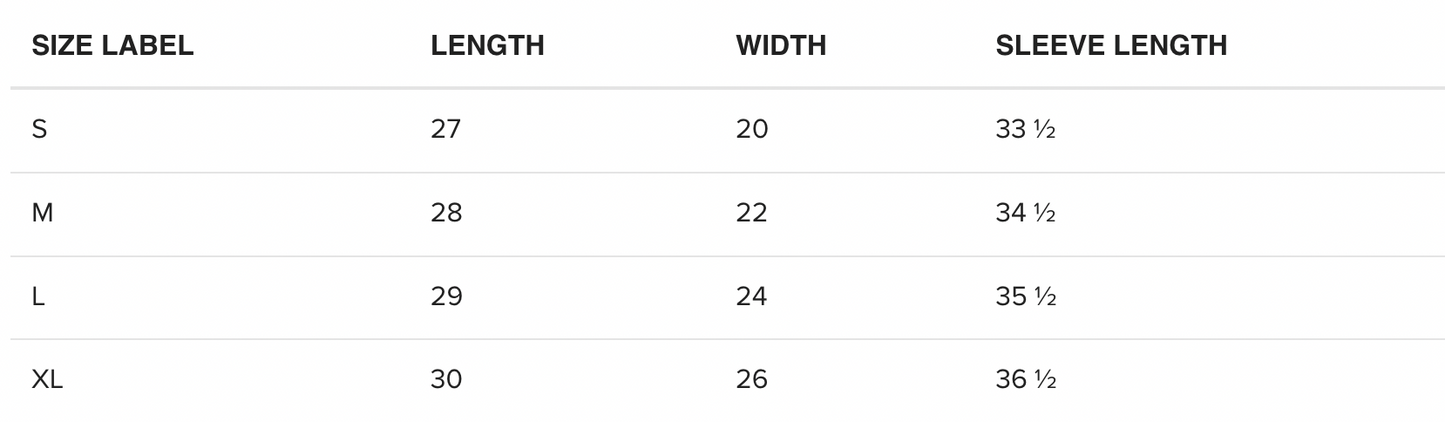
Task: Click the length value 29
Action: 446,297
